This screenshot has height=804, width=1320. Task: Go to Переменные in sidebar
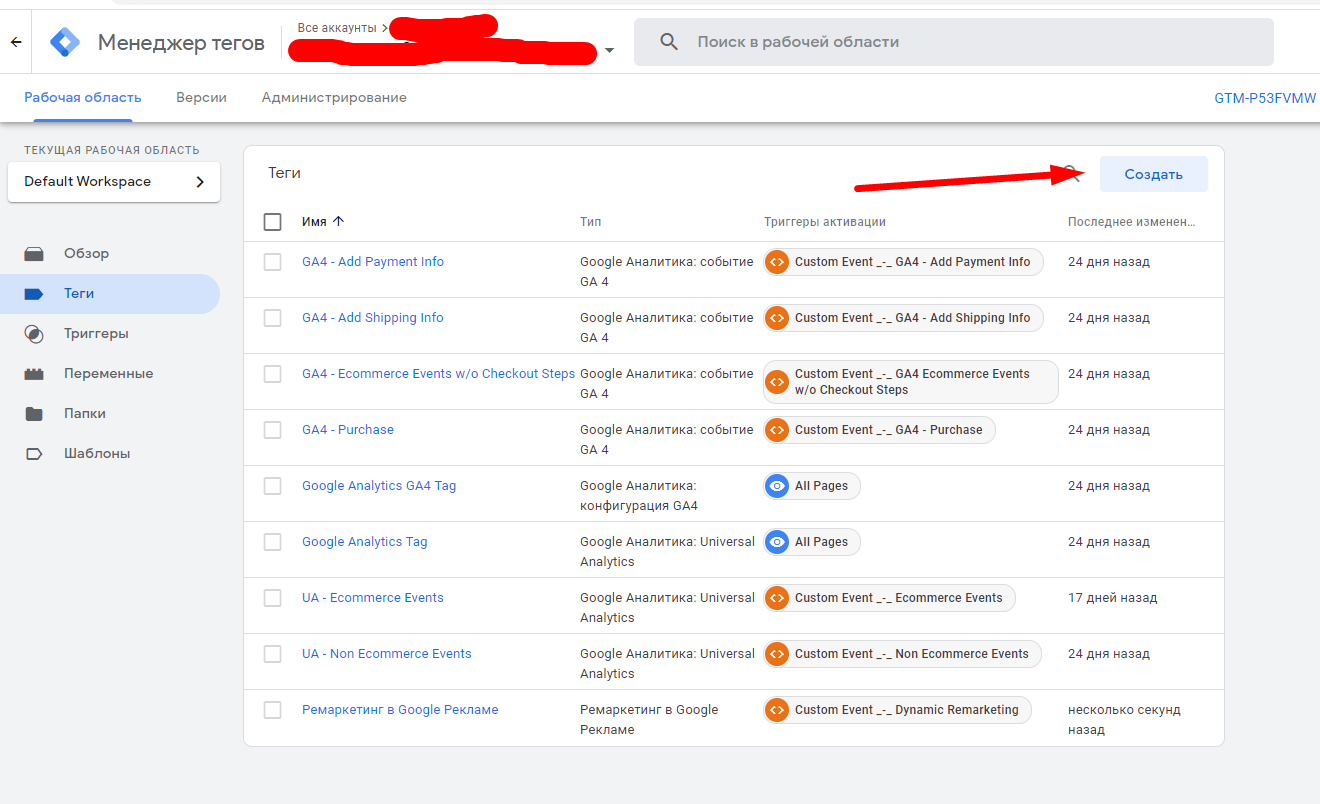pos(108,374)
